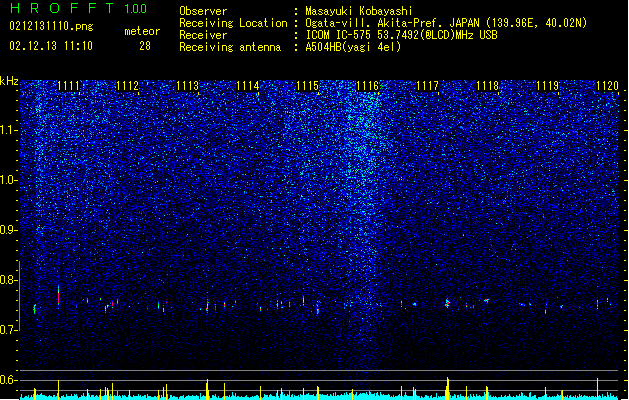Select receiver ICOM IC-575 53.7492 MHz text
The width and height of the screenshot is (629, 400).
[x=401, y=35]
